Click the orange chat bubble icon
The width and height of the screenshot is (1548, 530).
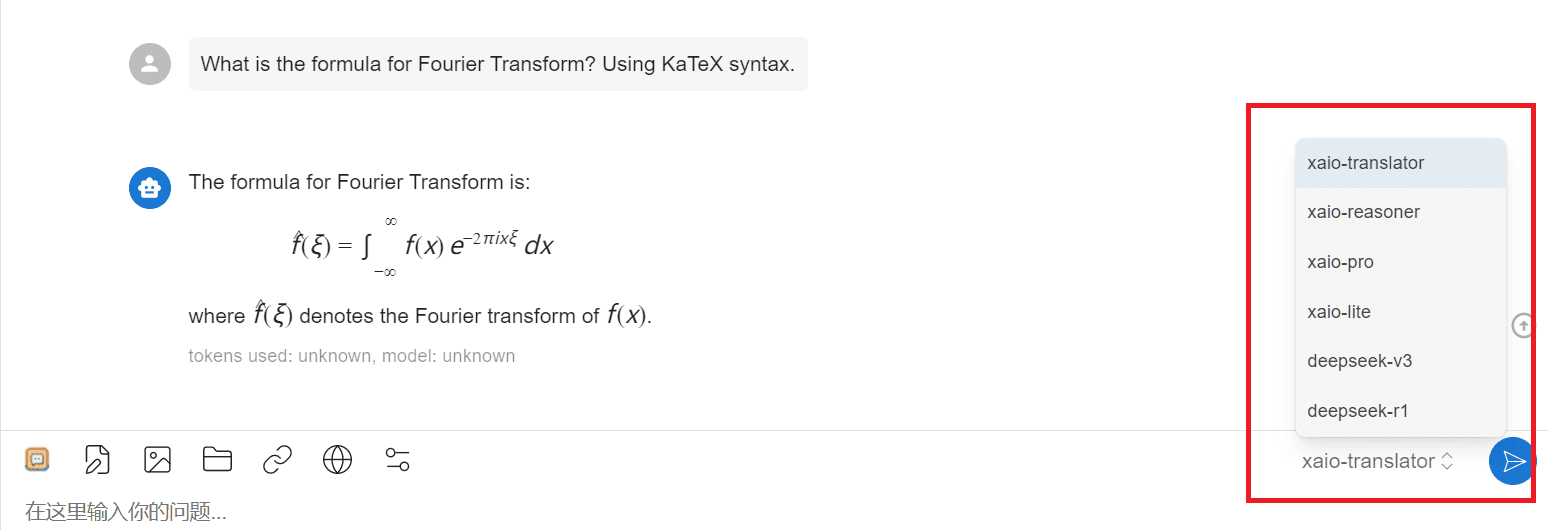coord(38,459)
